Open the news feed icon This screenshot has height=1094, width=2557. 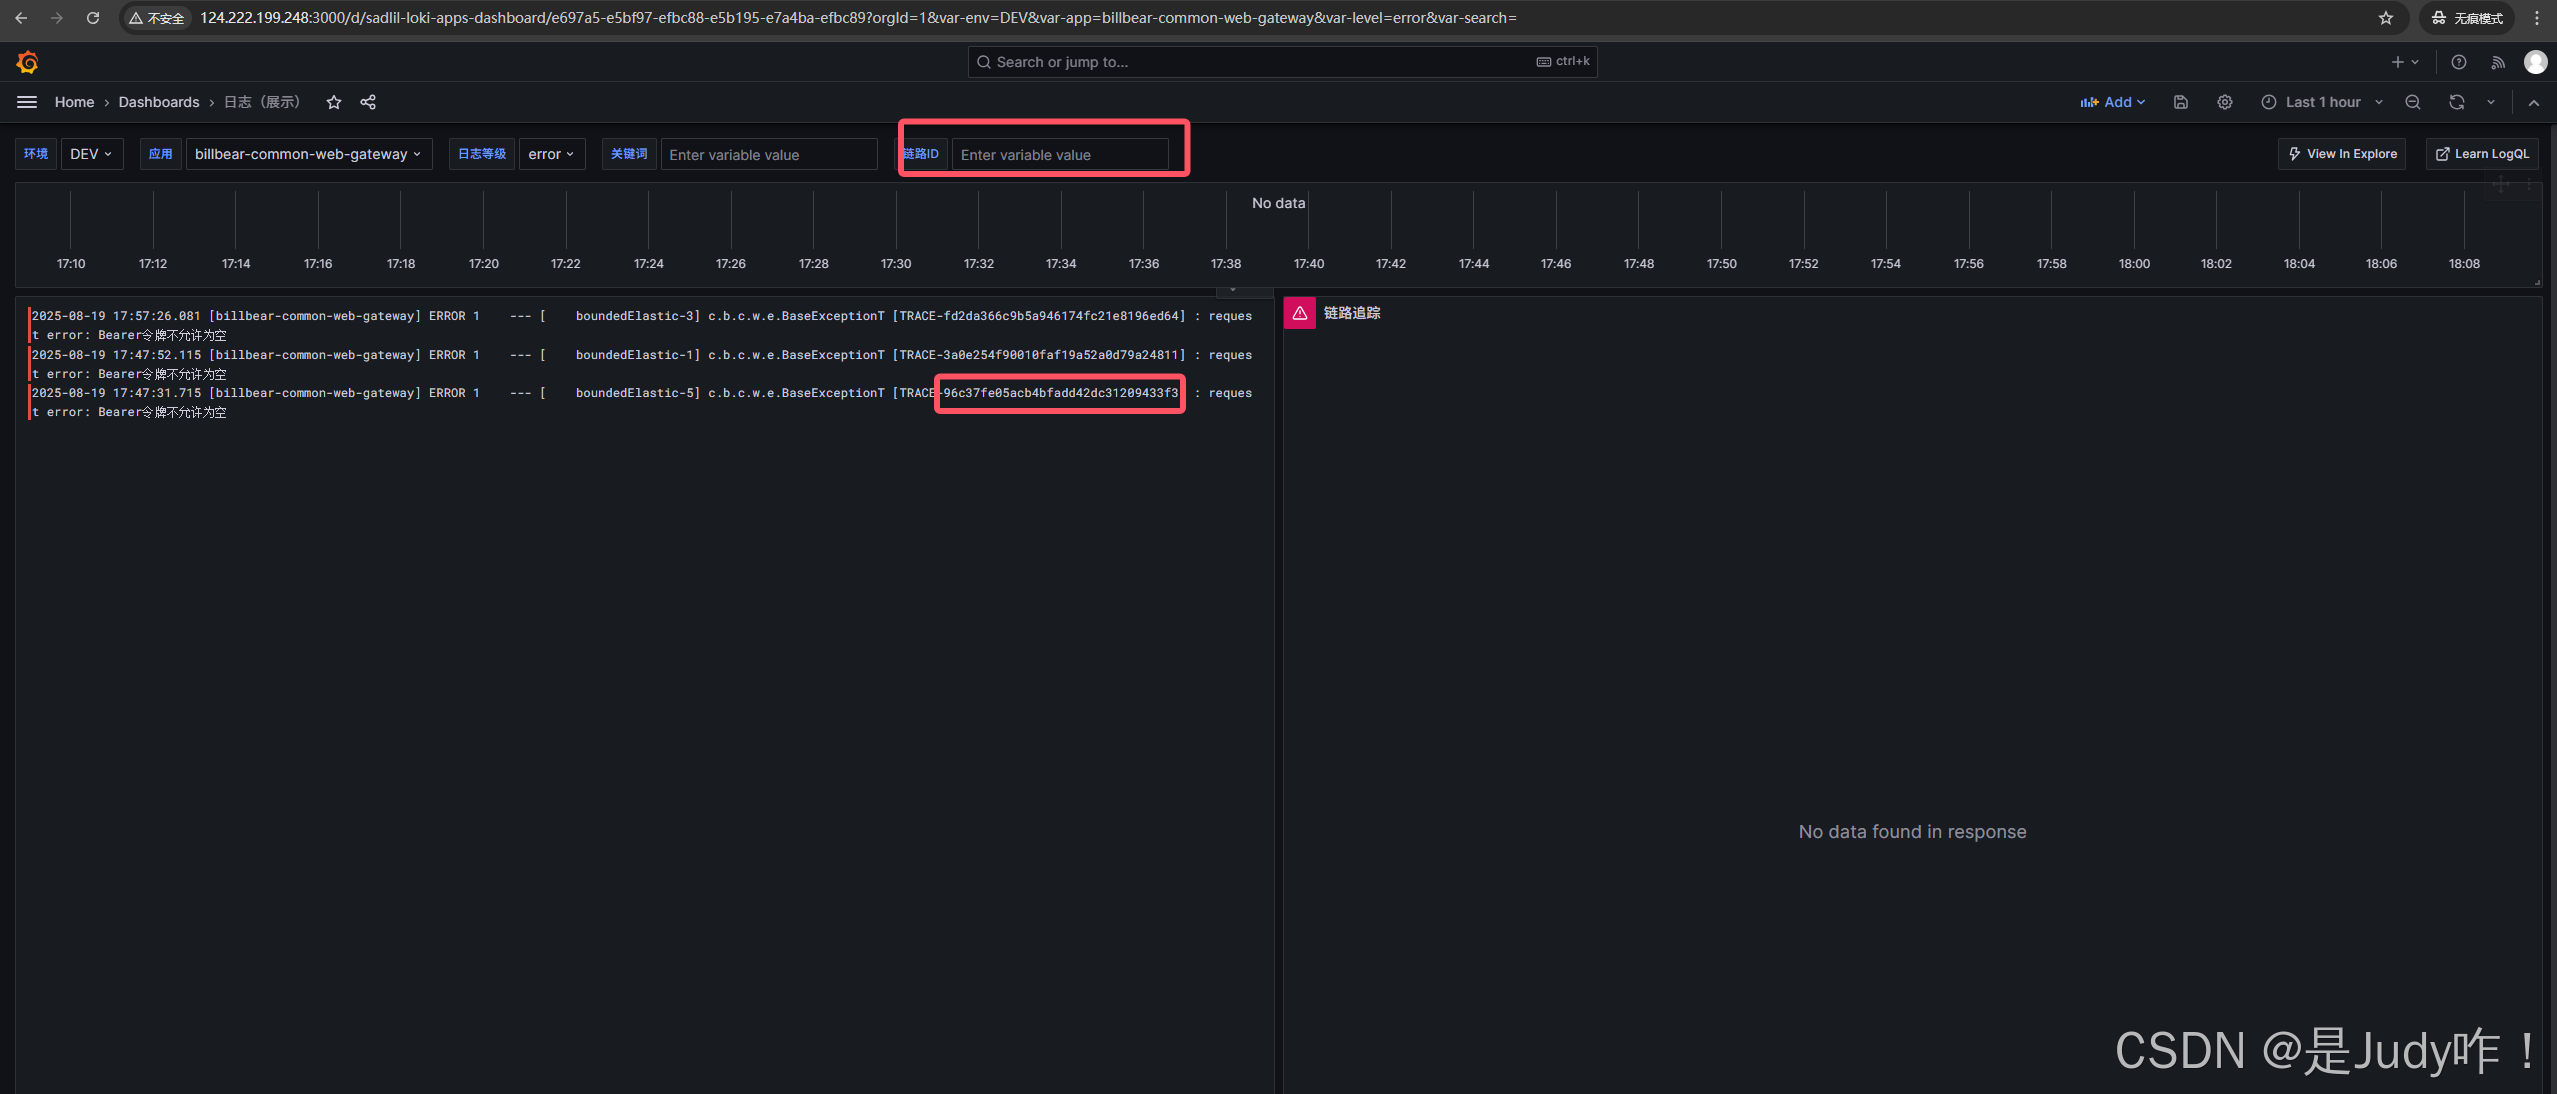[2498, 62]
